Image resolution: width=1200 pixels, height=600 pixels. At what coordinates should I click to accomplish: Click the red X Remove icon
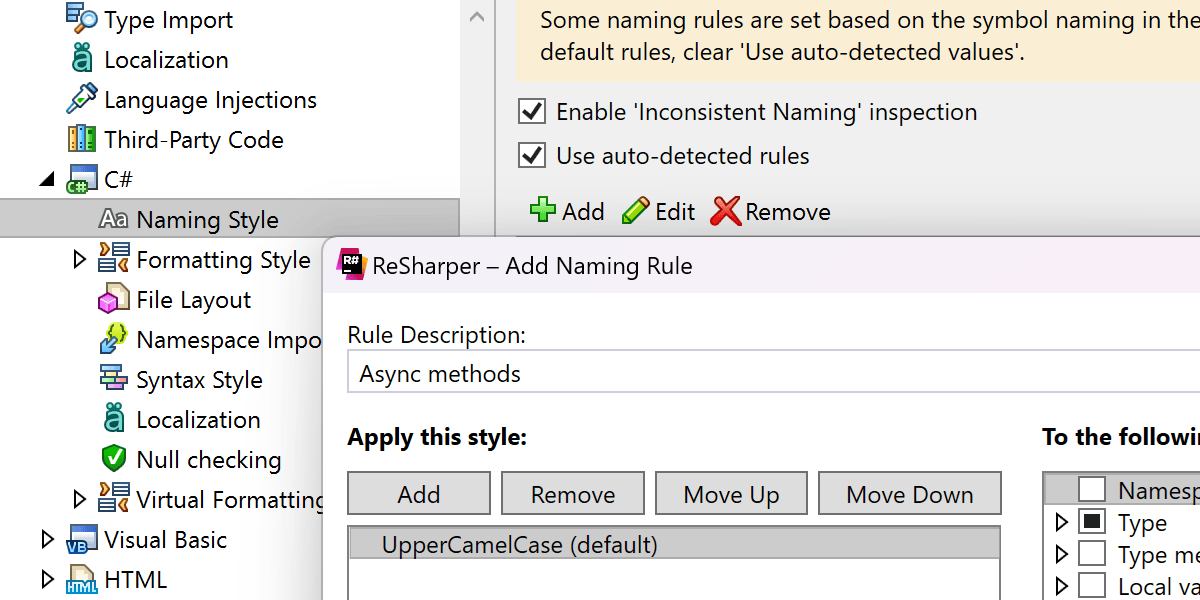pos(725,211)
